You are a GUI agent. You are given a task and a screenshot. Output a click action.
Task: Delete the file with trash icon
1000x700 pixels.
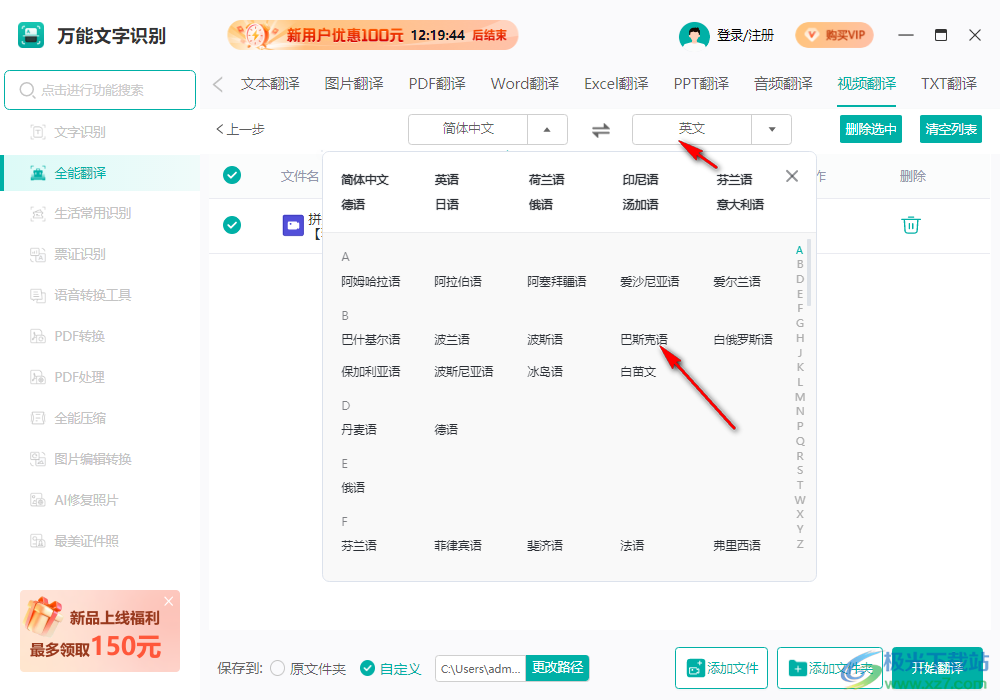click(910, 225)
